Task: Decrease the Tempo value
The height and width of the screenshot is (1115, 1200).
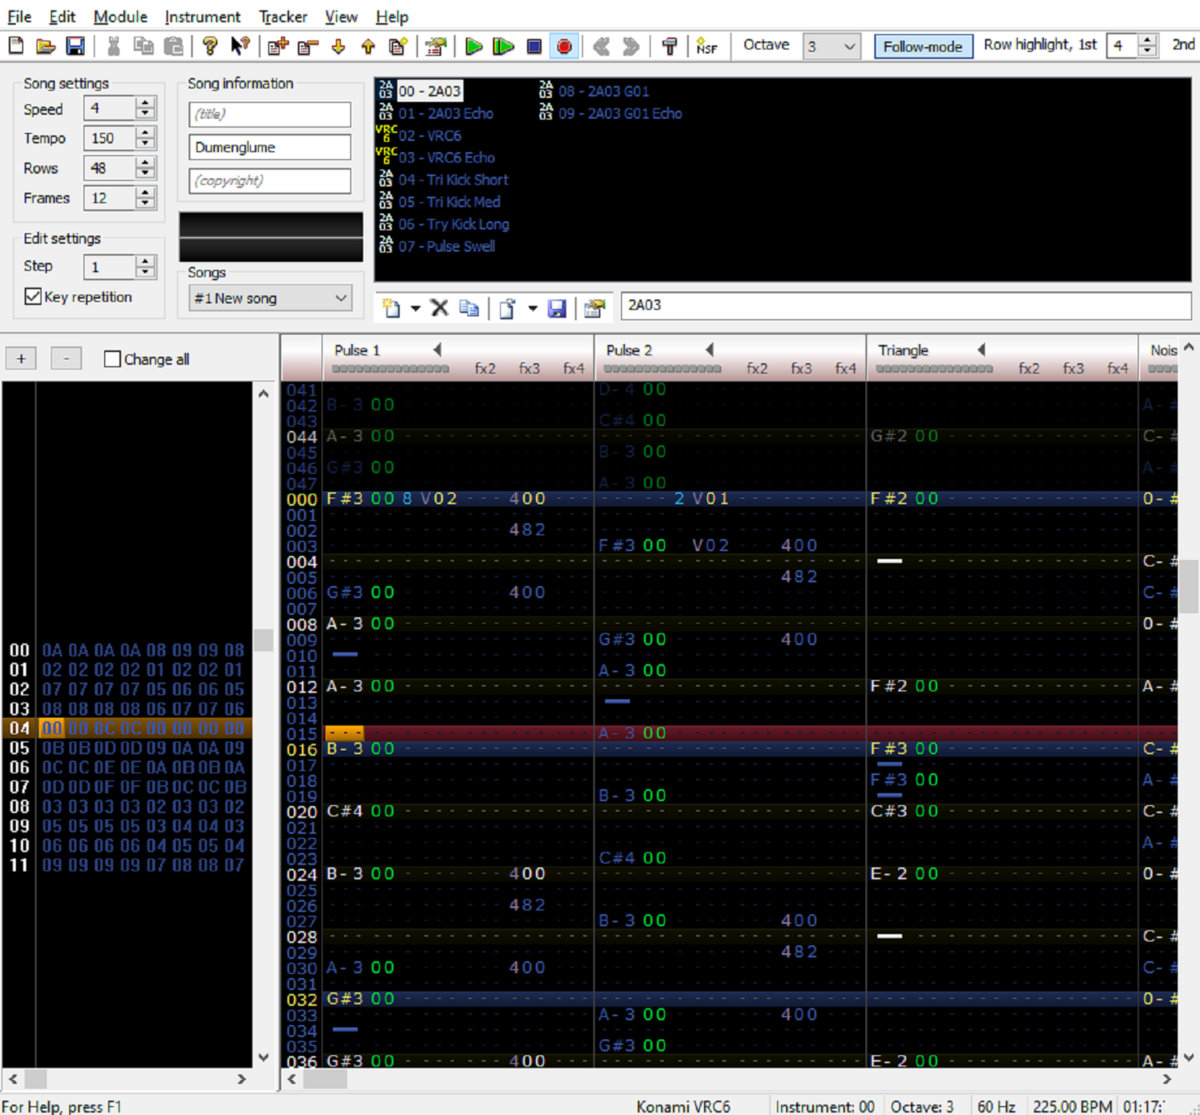Action: coord(146,144)
